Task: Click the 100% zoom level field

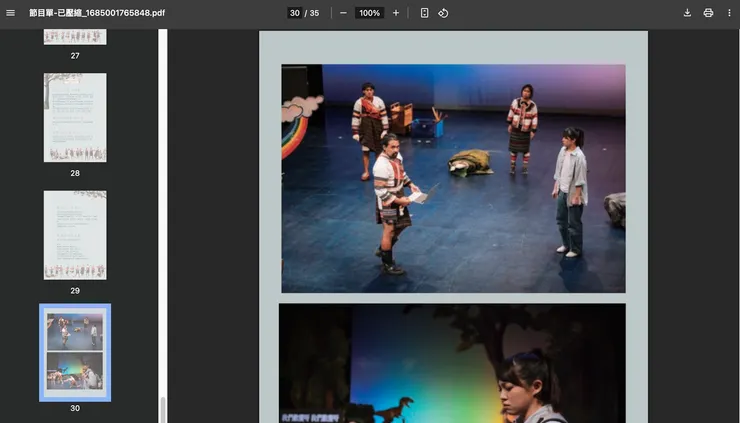Action: [369, 13]
